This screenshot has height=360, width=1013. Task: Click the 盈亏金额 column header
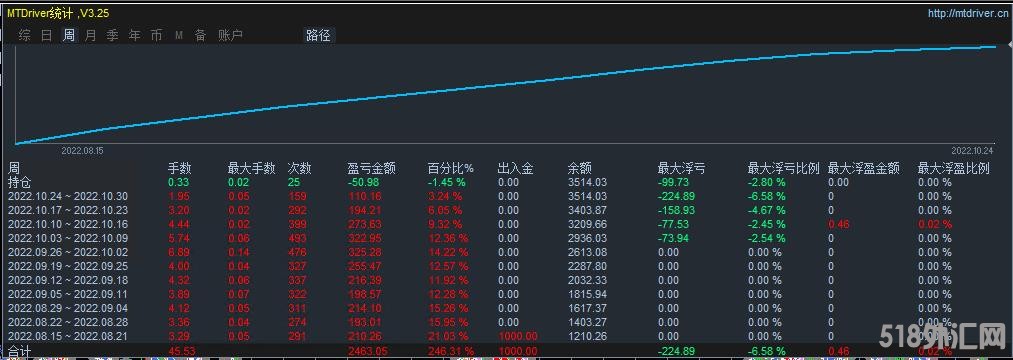point(371,169)
